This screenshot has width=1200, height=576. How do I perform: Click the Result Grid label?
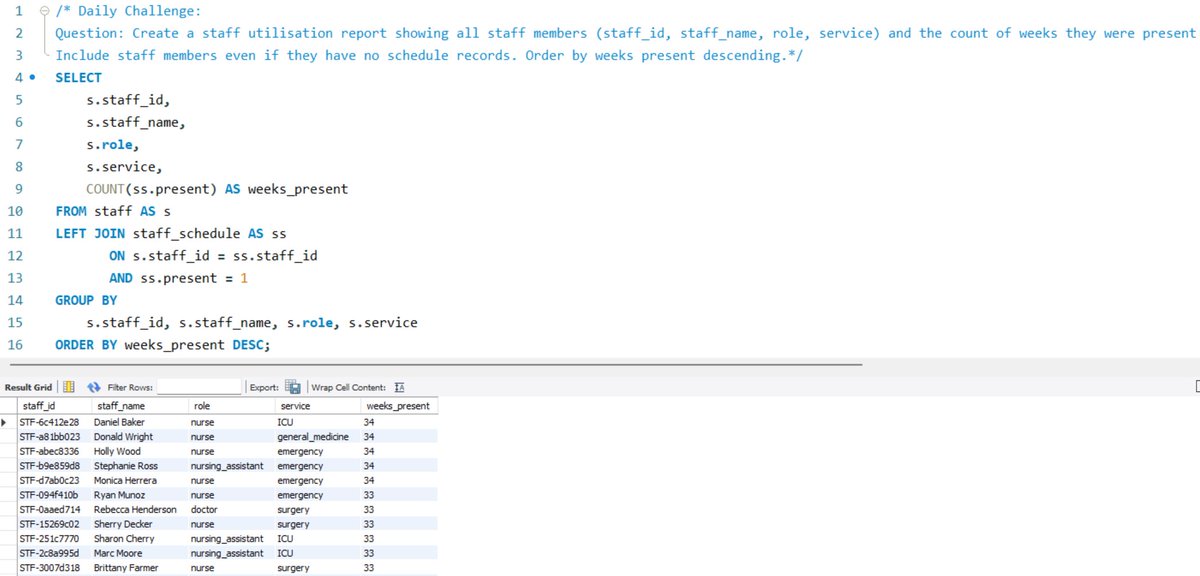29,387
